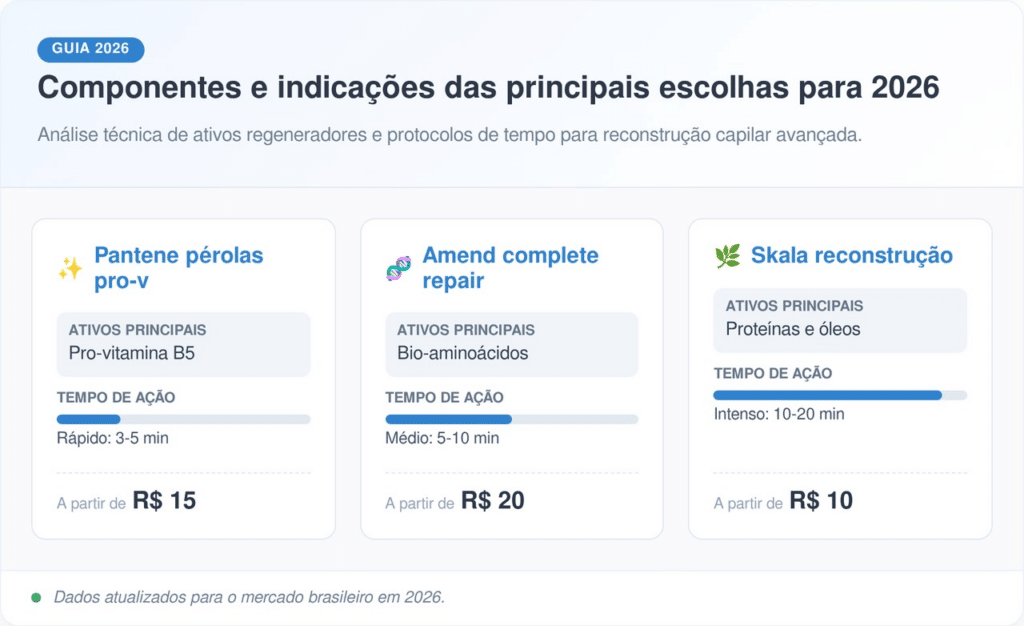1024x626 pixels.
Task: Open the Pantene pérolas pro-v title
Action: pyautogui.click(x=179, y=268)
